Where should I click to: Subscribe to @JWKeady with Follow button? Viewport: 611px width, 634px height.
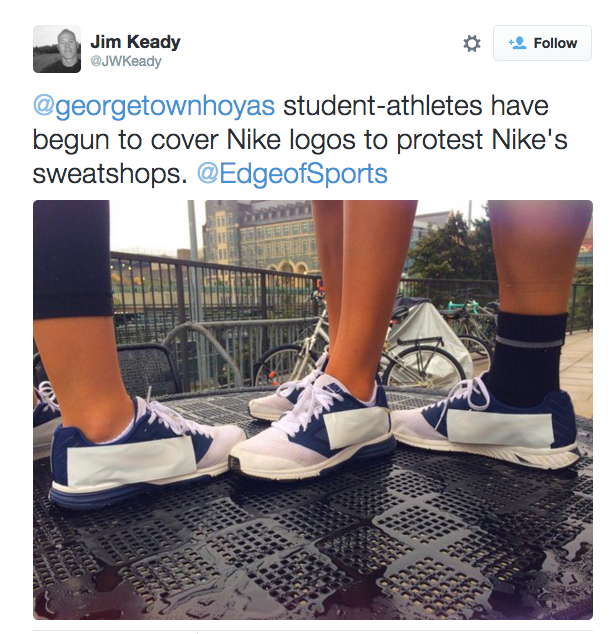[542, 43]
